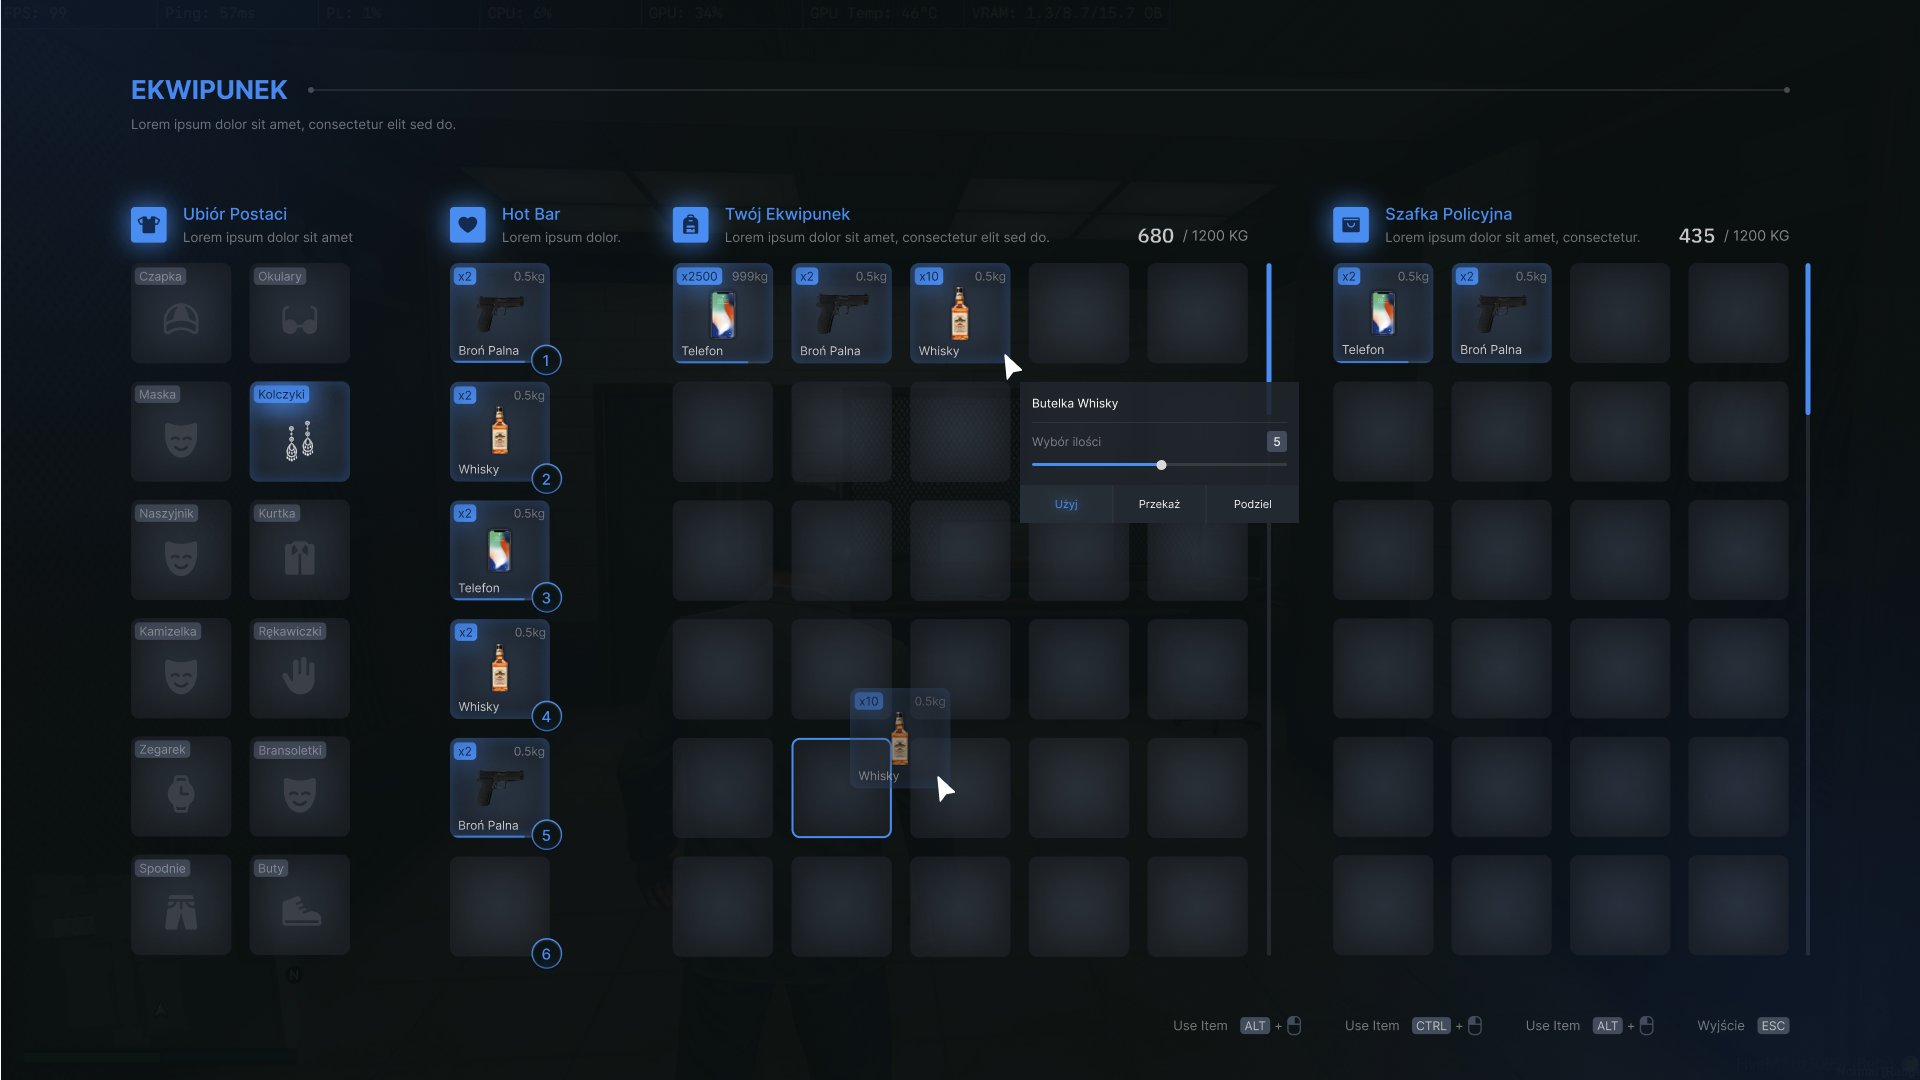Select the equipped Kolczyki earrings

coord(299,431)
